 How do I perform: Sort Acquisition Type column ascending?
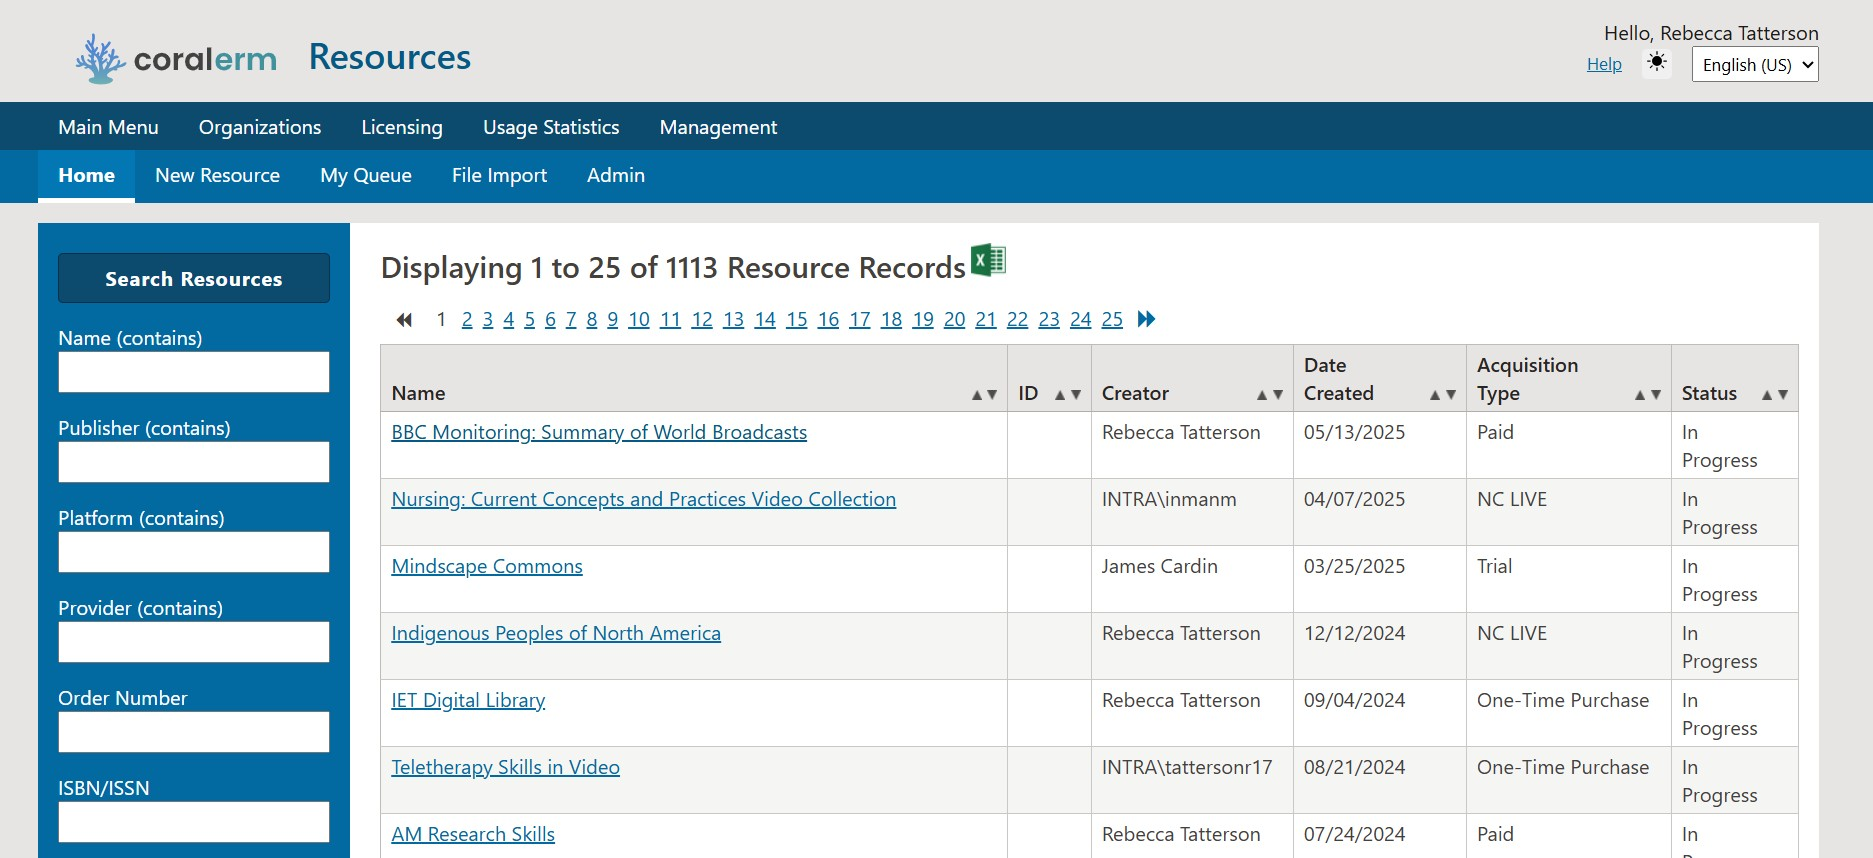(1641, 395)
